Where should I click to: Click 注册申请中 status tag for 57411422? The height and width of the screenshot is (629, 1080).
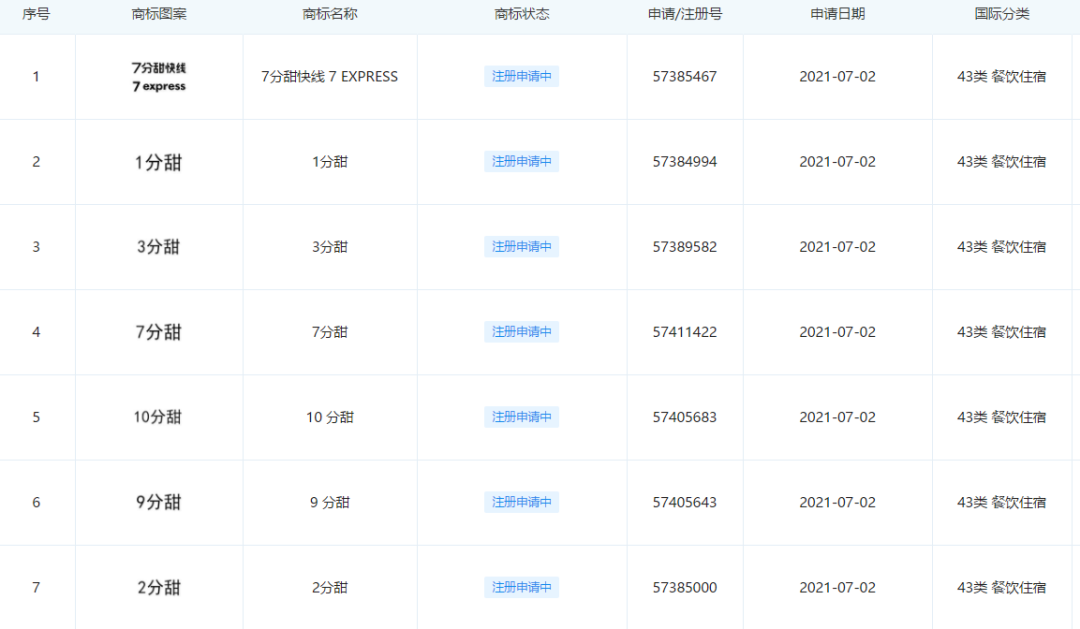click(x=521, y=332)
